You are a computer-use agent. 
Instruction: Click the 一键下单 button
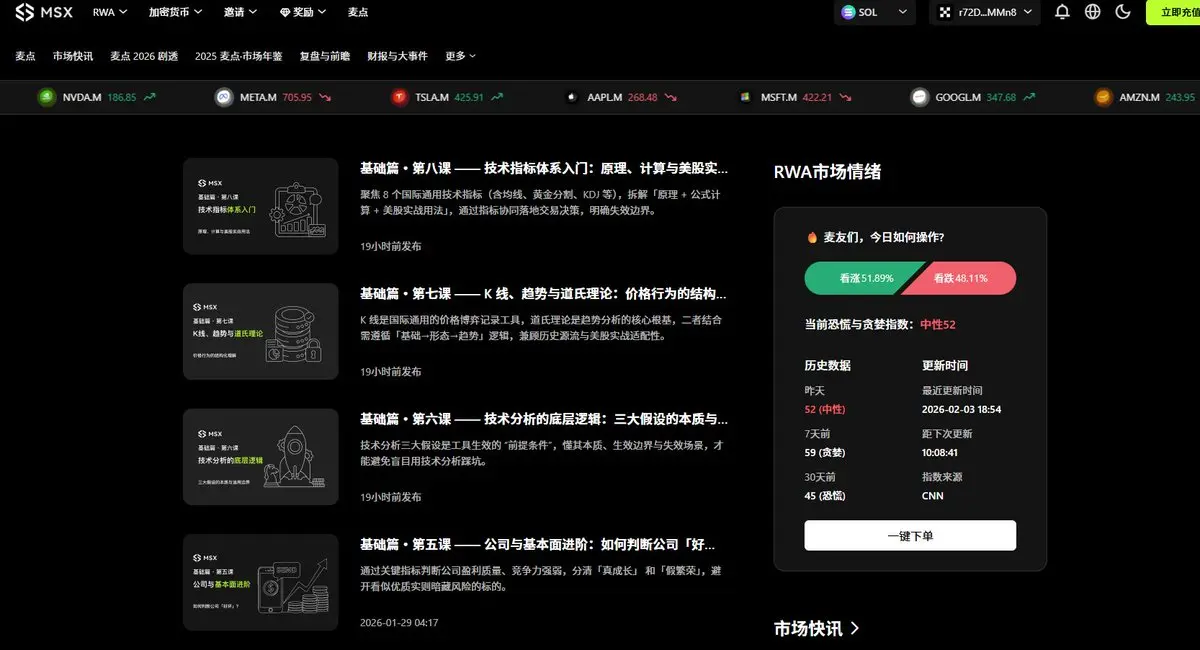[x=910, y=535]
